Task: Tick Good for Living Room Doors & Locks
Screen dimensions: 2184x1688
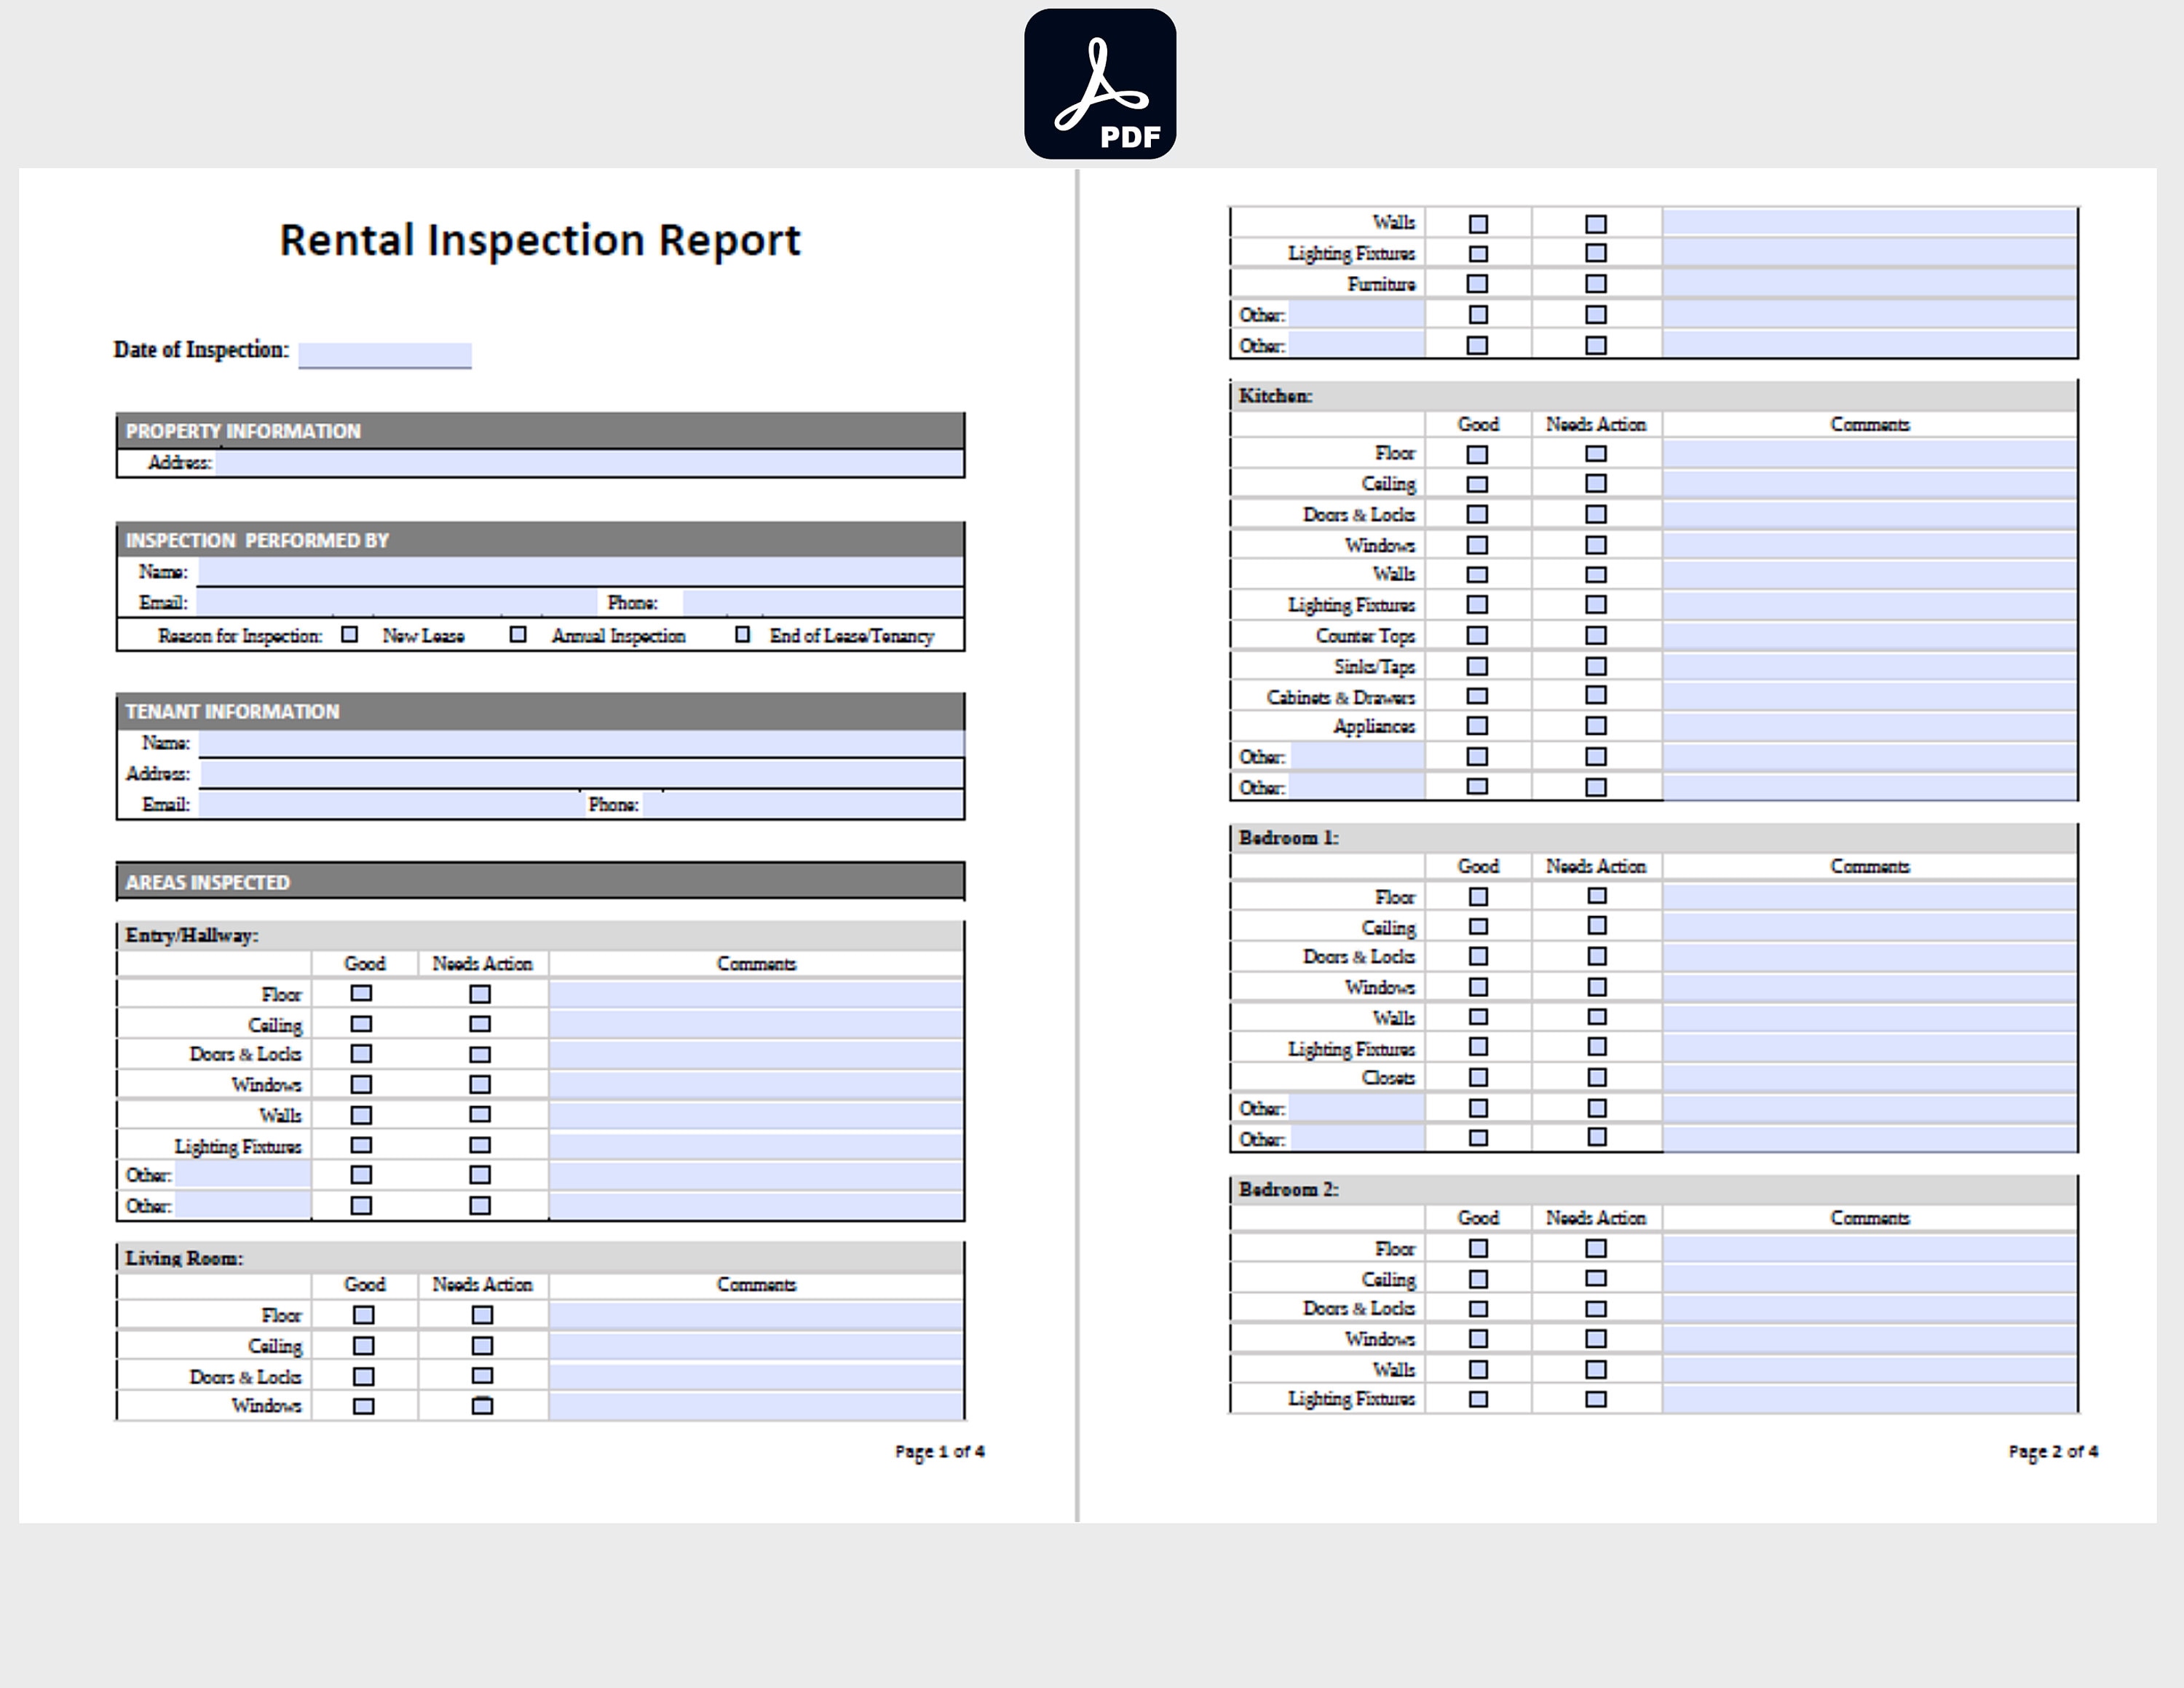Action: (x=364, y=1376)
